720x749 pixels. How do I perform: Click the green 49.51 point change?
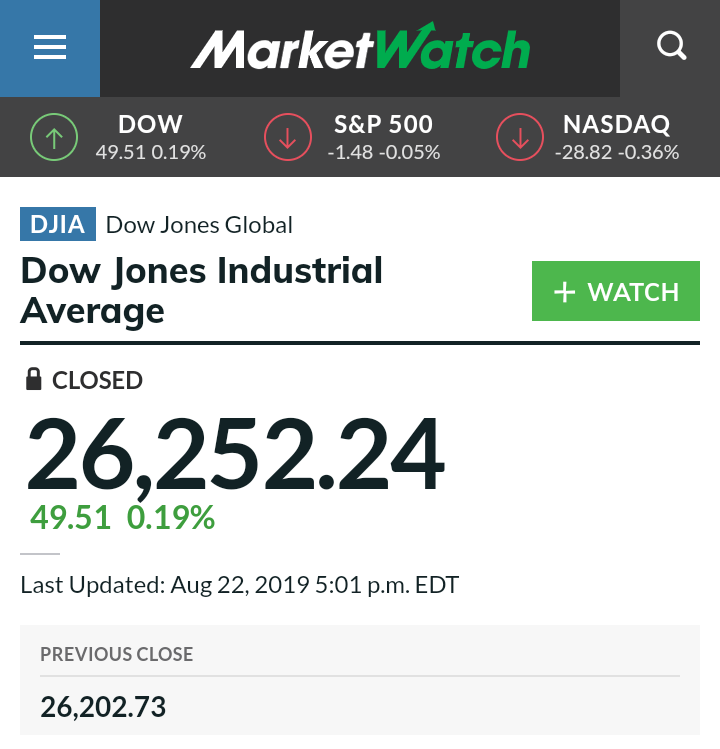[x=70, y=517]
